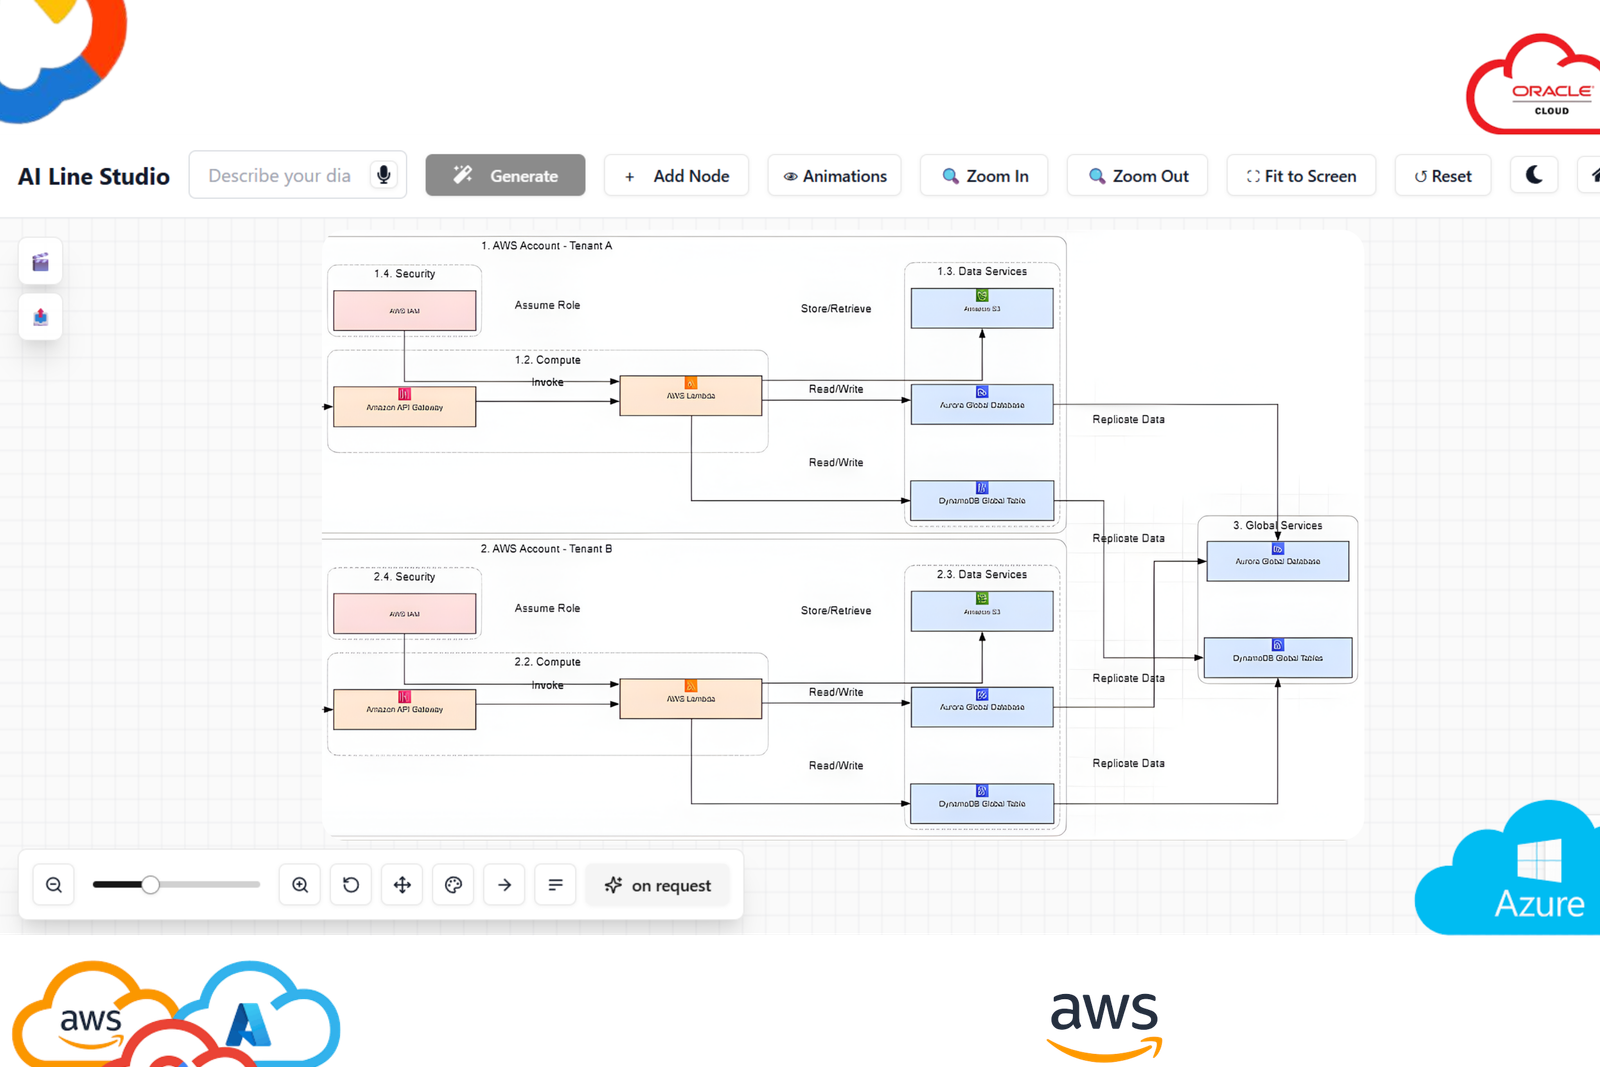Click the zoom-out magnifier in bottom toolbar

pos(53,884)
